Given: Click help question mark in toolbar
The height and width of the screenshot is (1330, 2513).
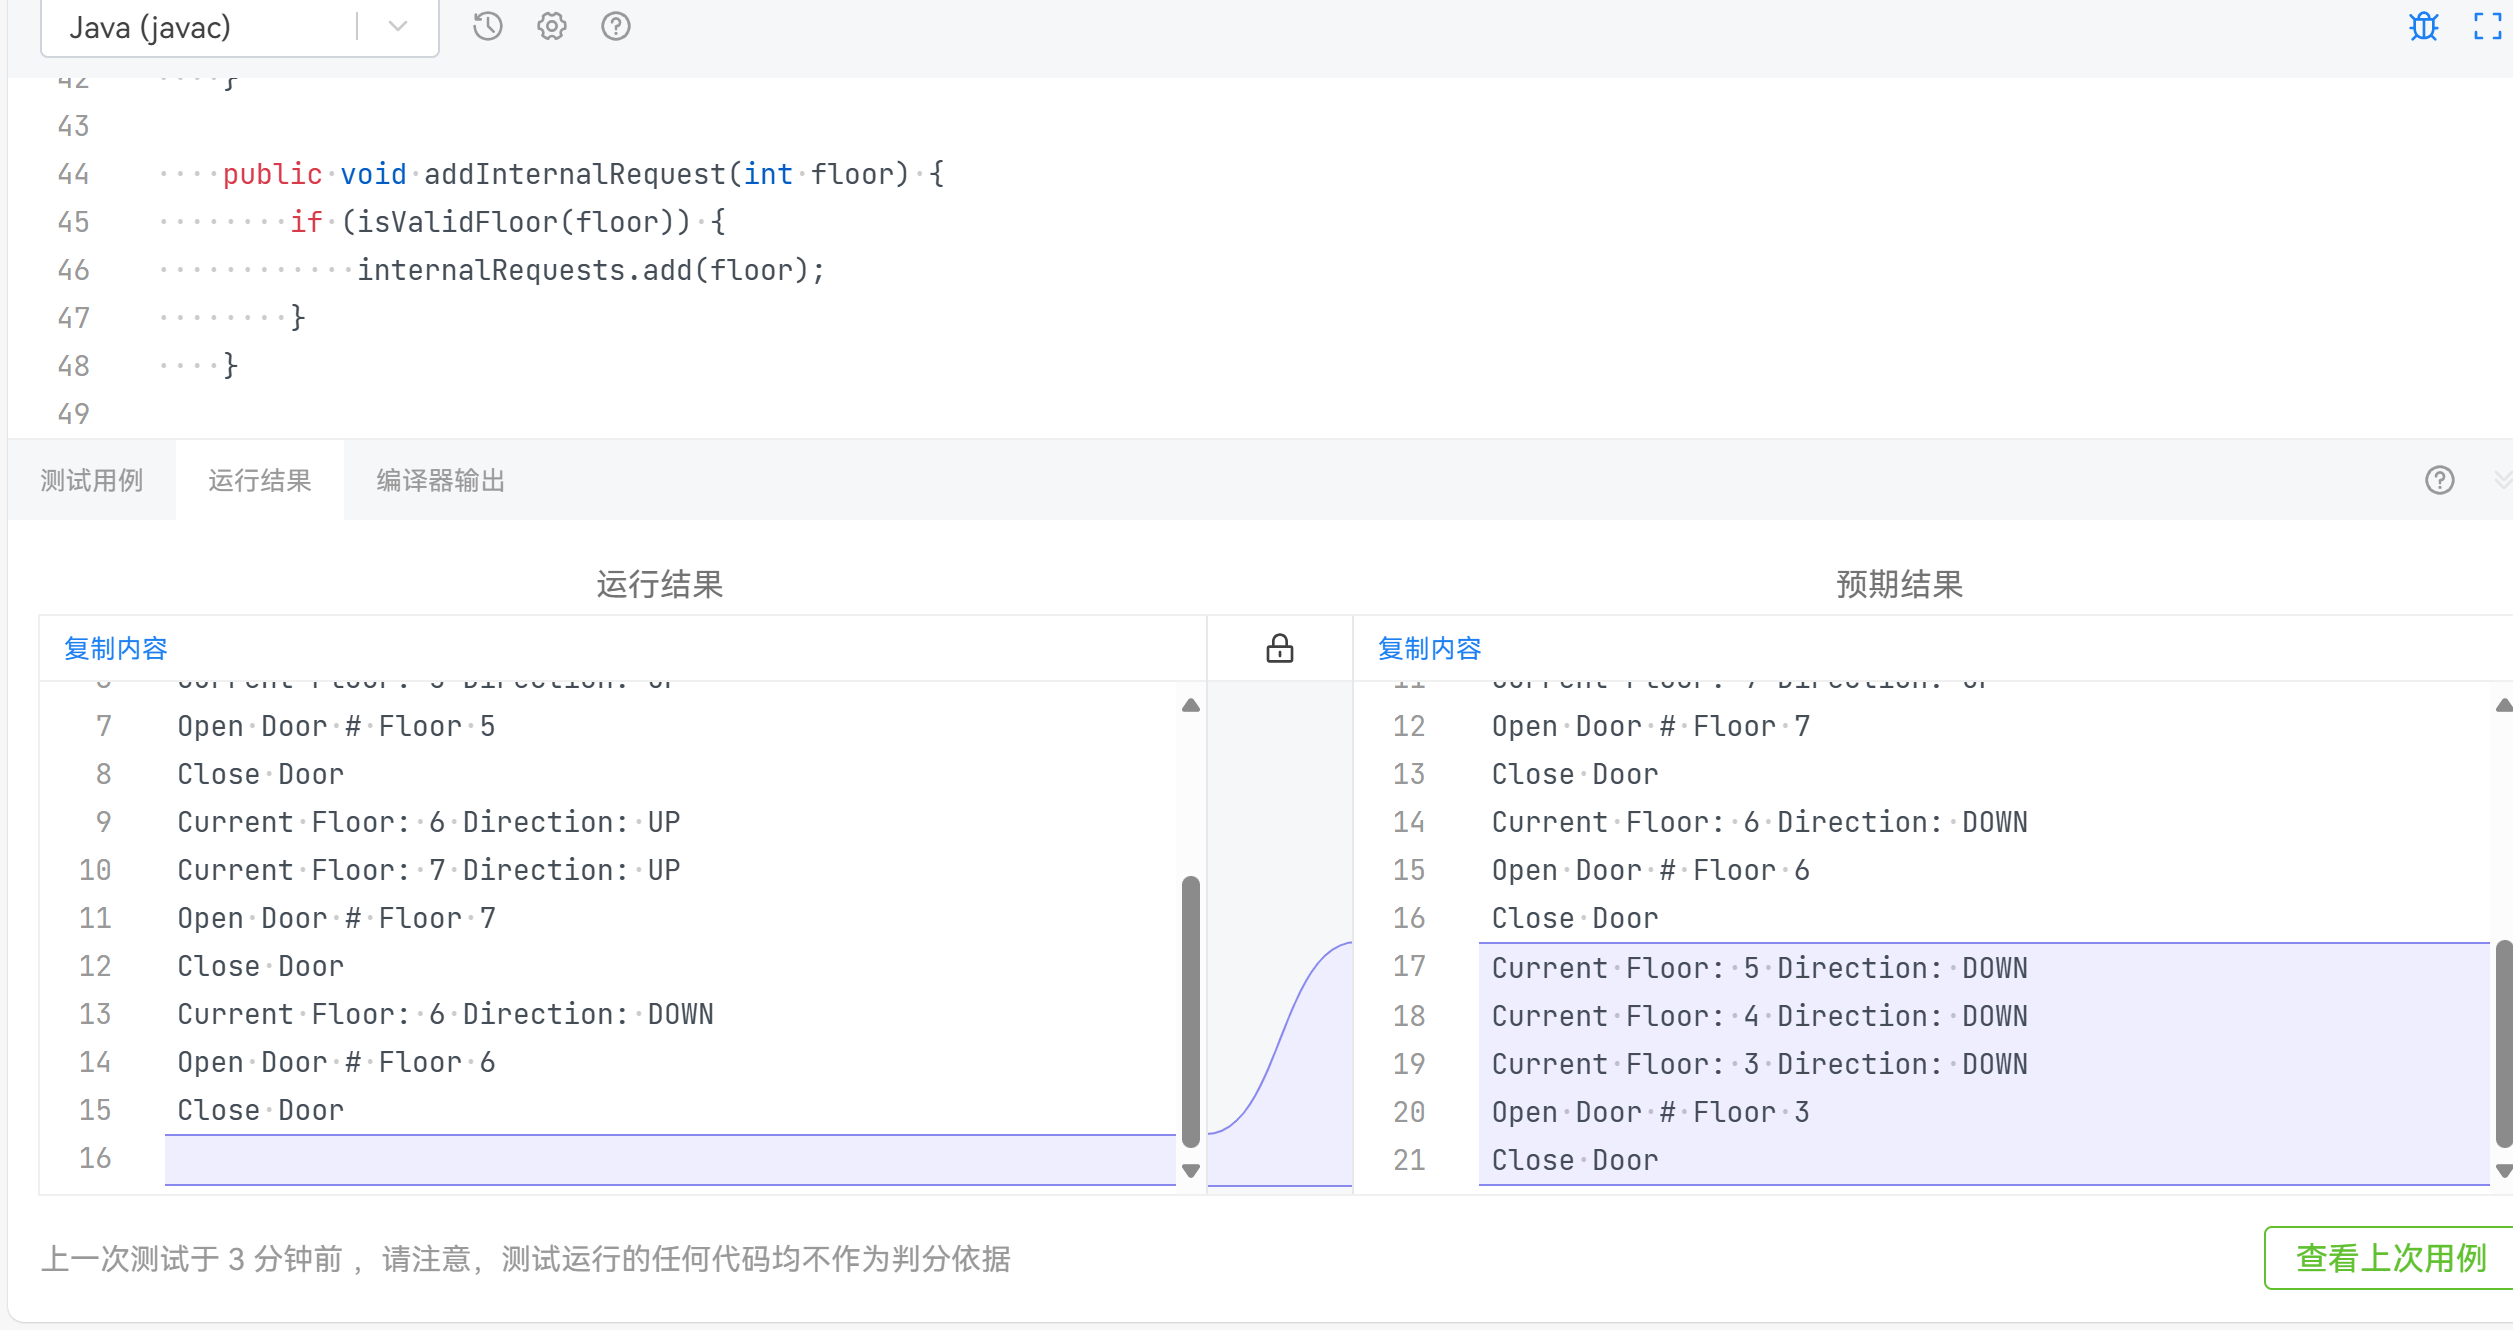Looking at the screenshot, I should tap(615, 26).
